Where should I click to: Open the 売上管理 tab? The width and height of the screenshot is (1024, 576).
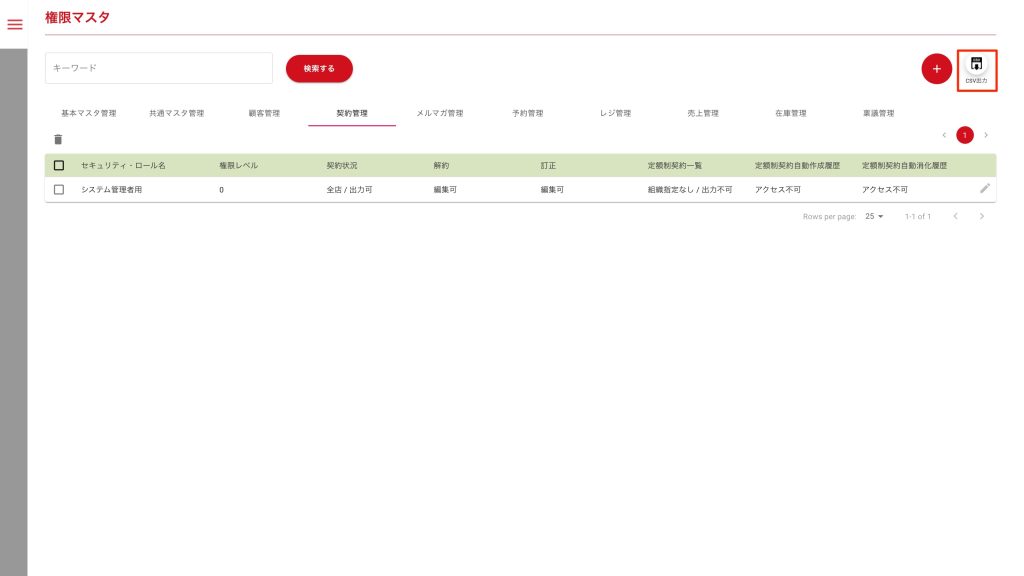703,114
